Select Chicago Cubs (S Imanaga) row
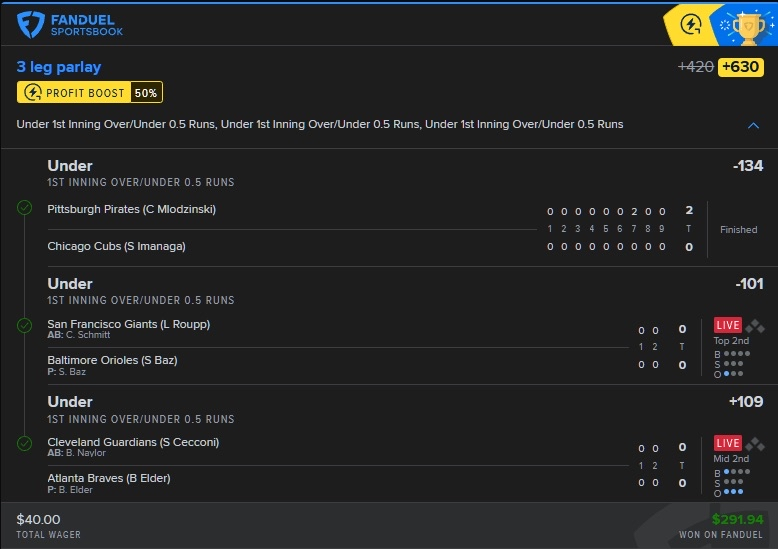Screen dimensions: 778x549 [x=117, y=246]
